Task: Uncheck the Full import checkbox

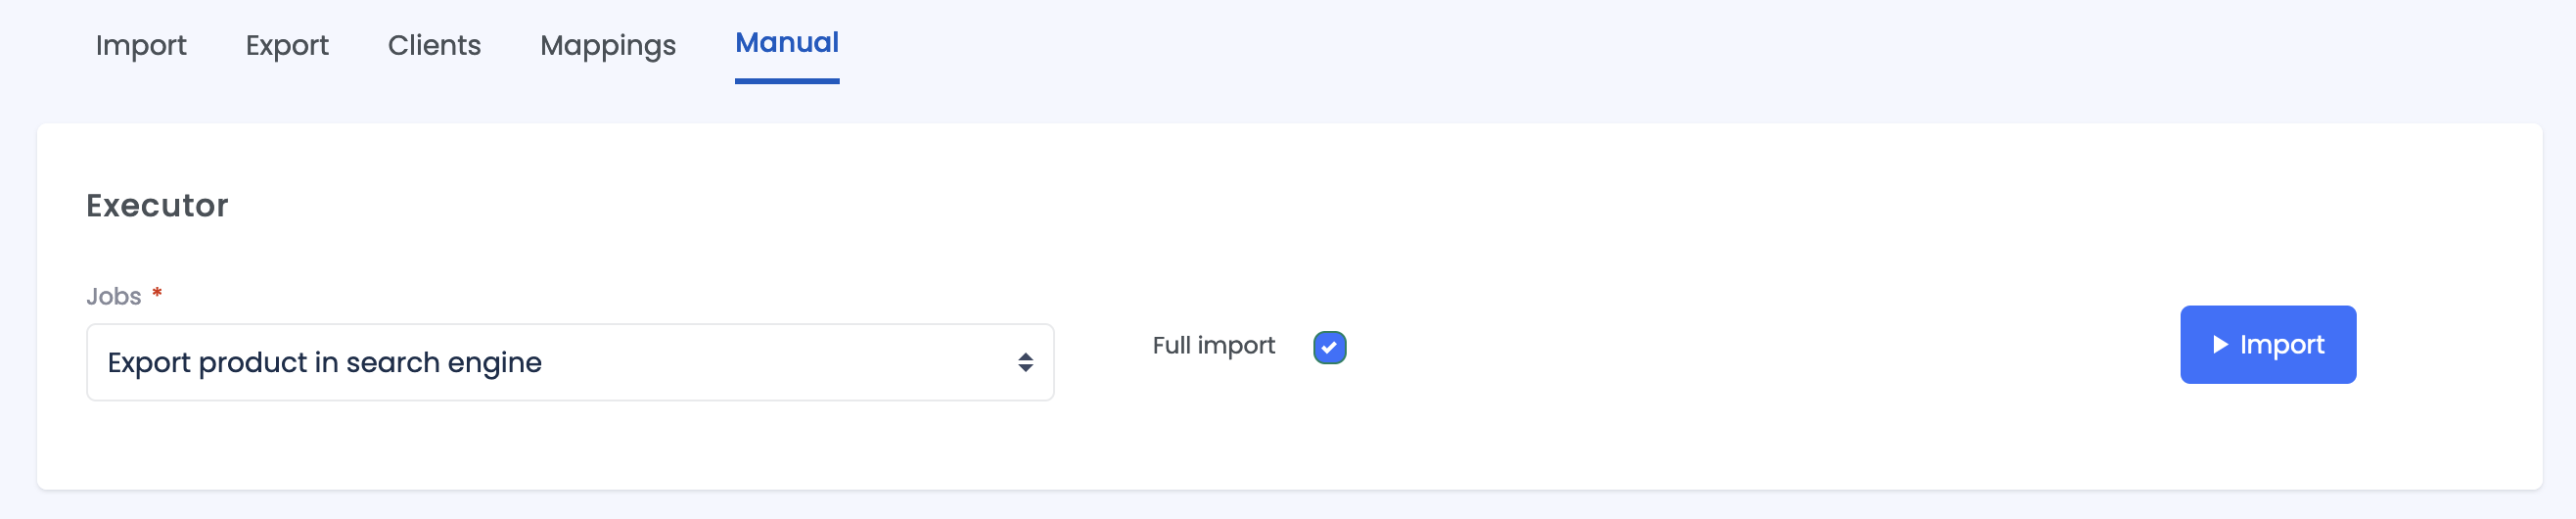Action: click(x=1329, y=347)
